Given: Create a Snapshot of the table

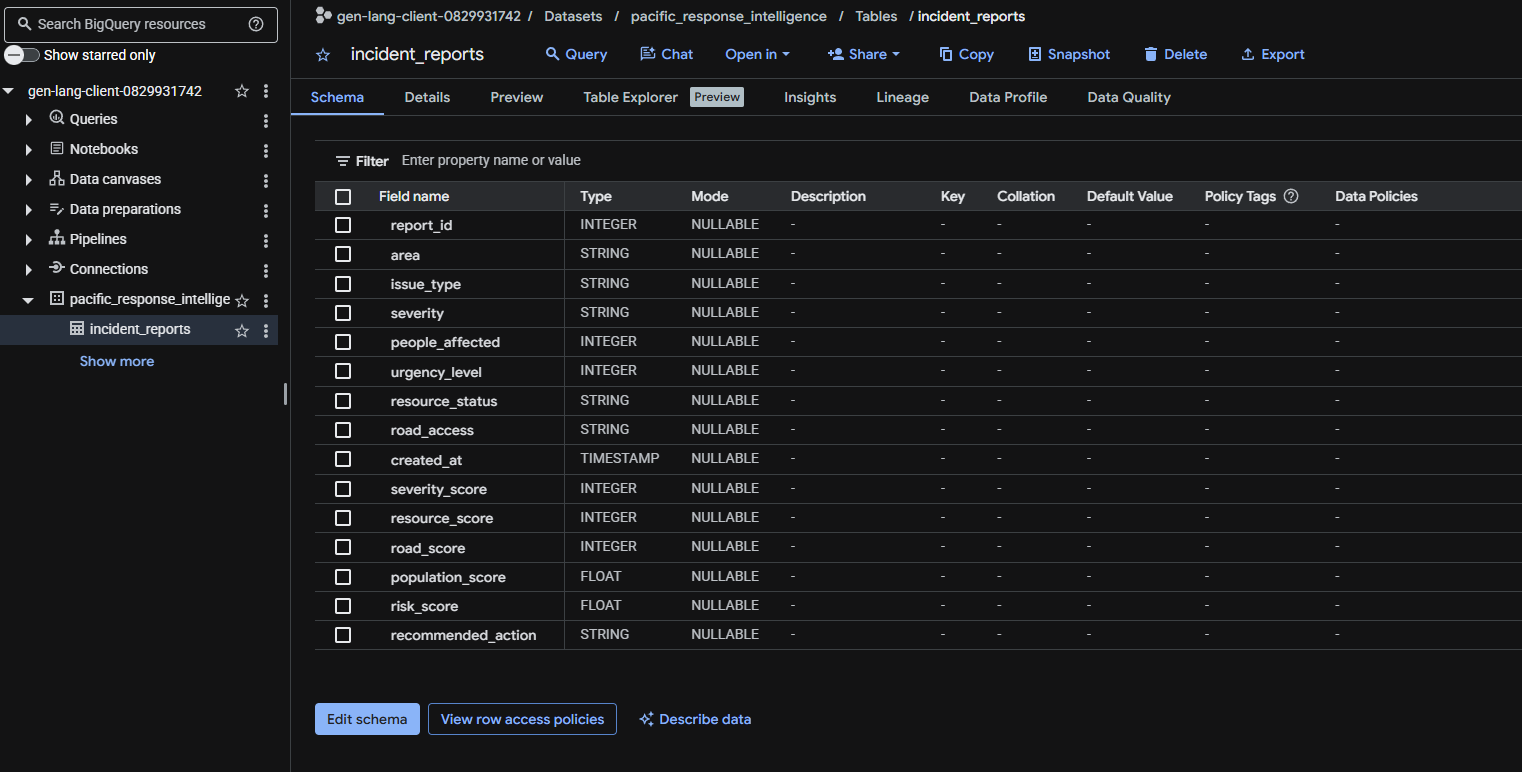Looking at the screenshot, I should [x=1069, y=54].
